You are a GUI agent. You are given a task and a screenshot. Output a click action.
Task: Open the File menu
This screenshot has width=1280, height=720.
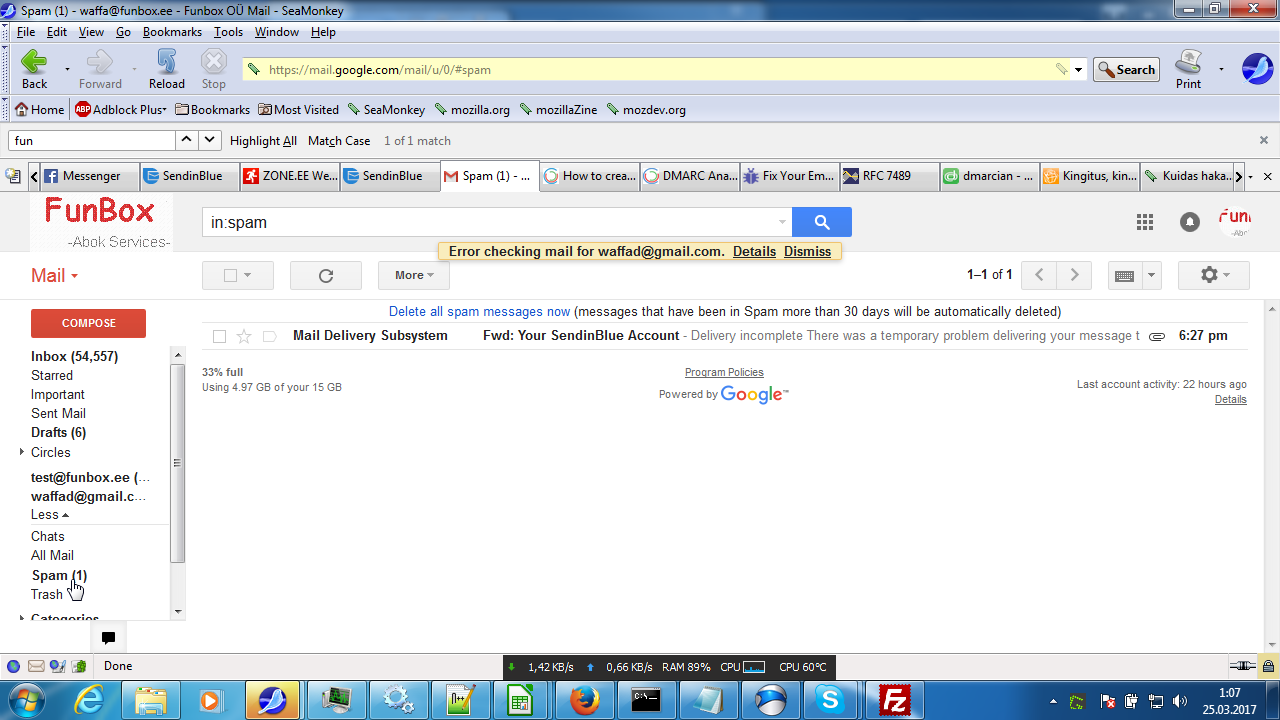[x=26, y=32]
